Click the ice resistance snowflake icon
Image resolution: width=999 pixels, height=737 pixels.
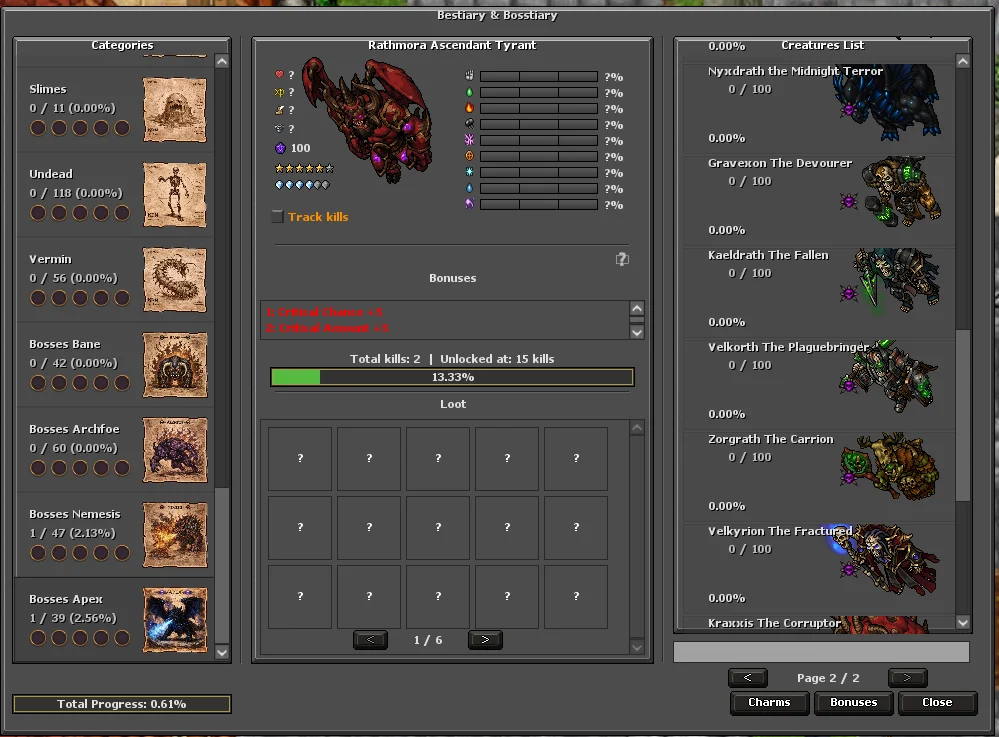pyautogui.click(x=470, y=172)
